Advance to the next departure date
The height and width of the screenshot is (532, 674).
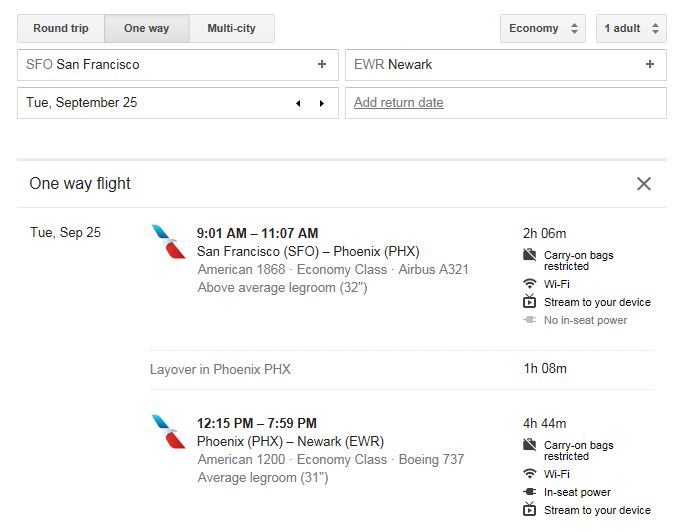click(x=322, y=103)
